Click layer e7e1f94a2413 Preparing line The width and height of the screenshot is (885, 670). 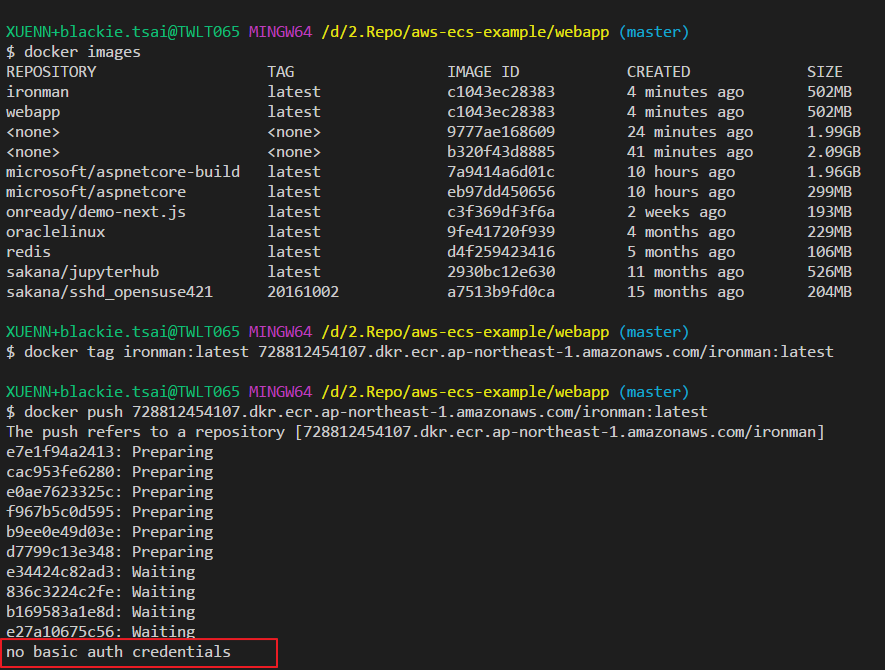[x=110, y=452]
